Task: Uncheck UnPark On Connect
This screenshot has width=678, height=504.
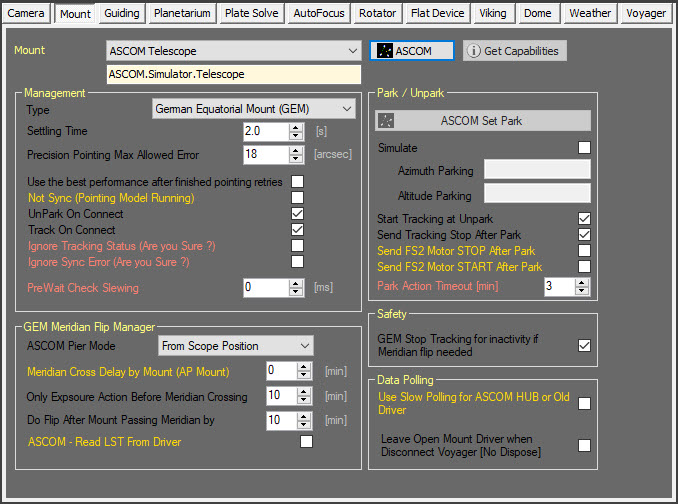Action: pos(297,214)
